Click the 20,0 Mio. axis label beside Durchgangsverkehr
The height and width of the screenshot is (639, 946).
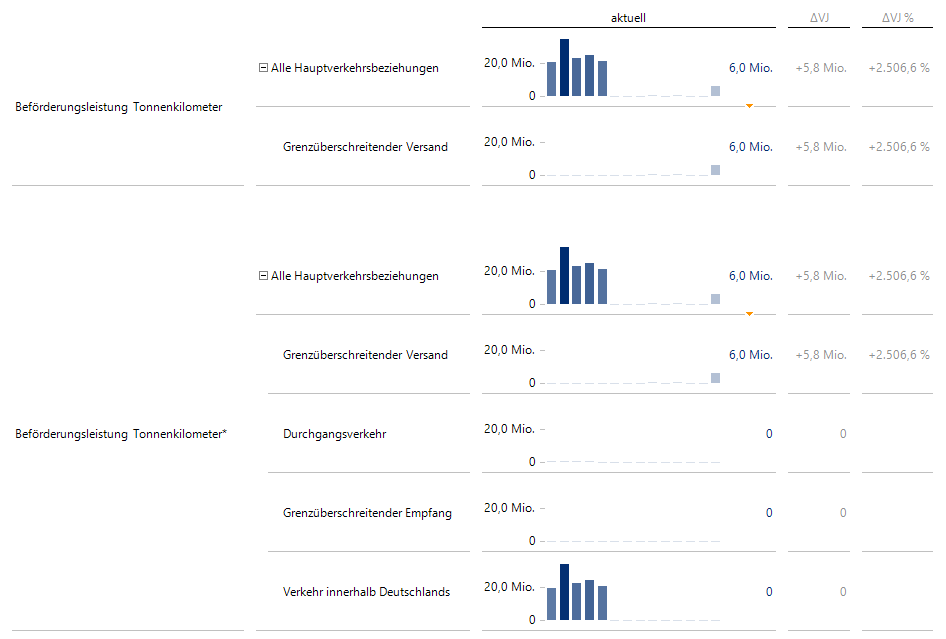click(x=509, y=429)
